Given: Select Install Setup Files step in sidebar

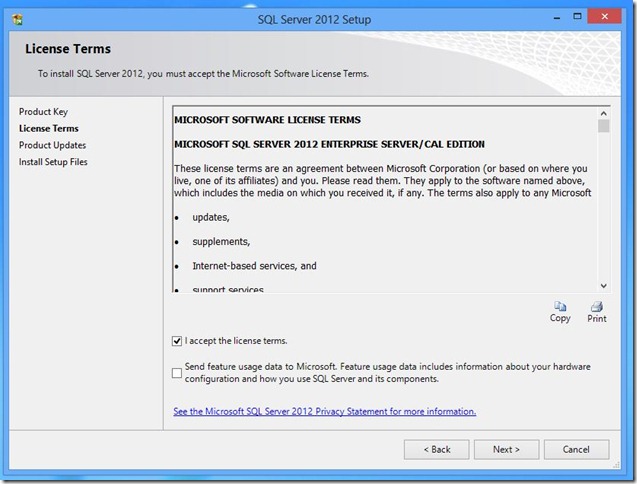Looking at the screenshot, I should tap(53, 162).
